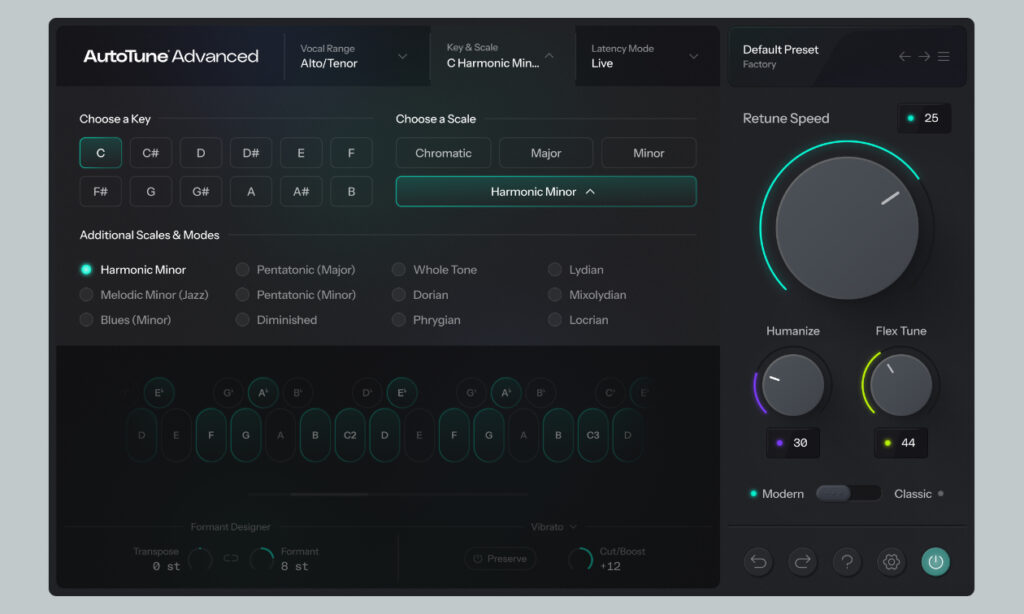
Task: Click the Transpose knob
Action: 200,559
